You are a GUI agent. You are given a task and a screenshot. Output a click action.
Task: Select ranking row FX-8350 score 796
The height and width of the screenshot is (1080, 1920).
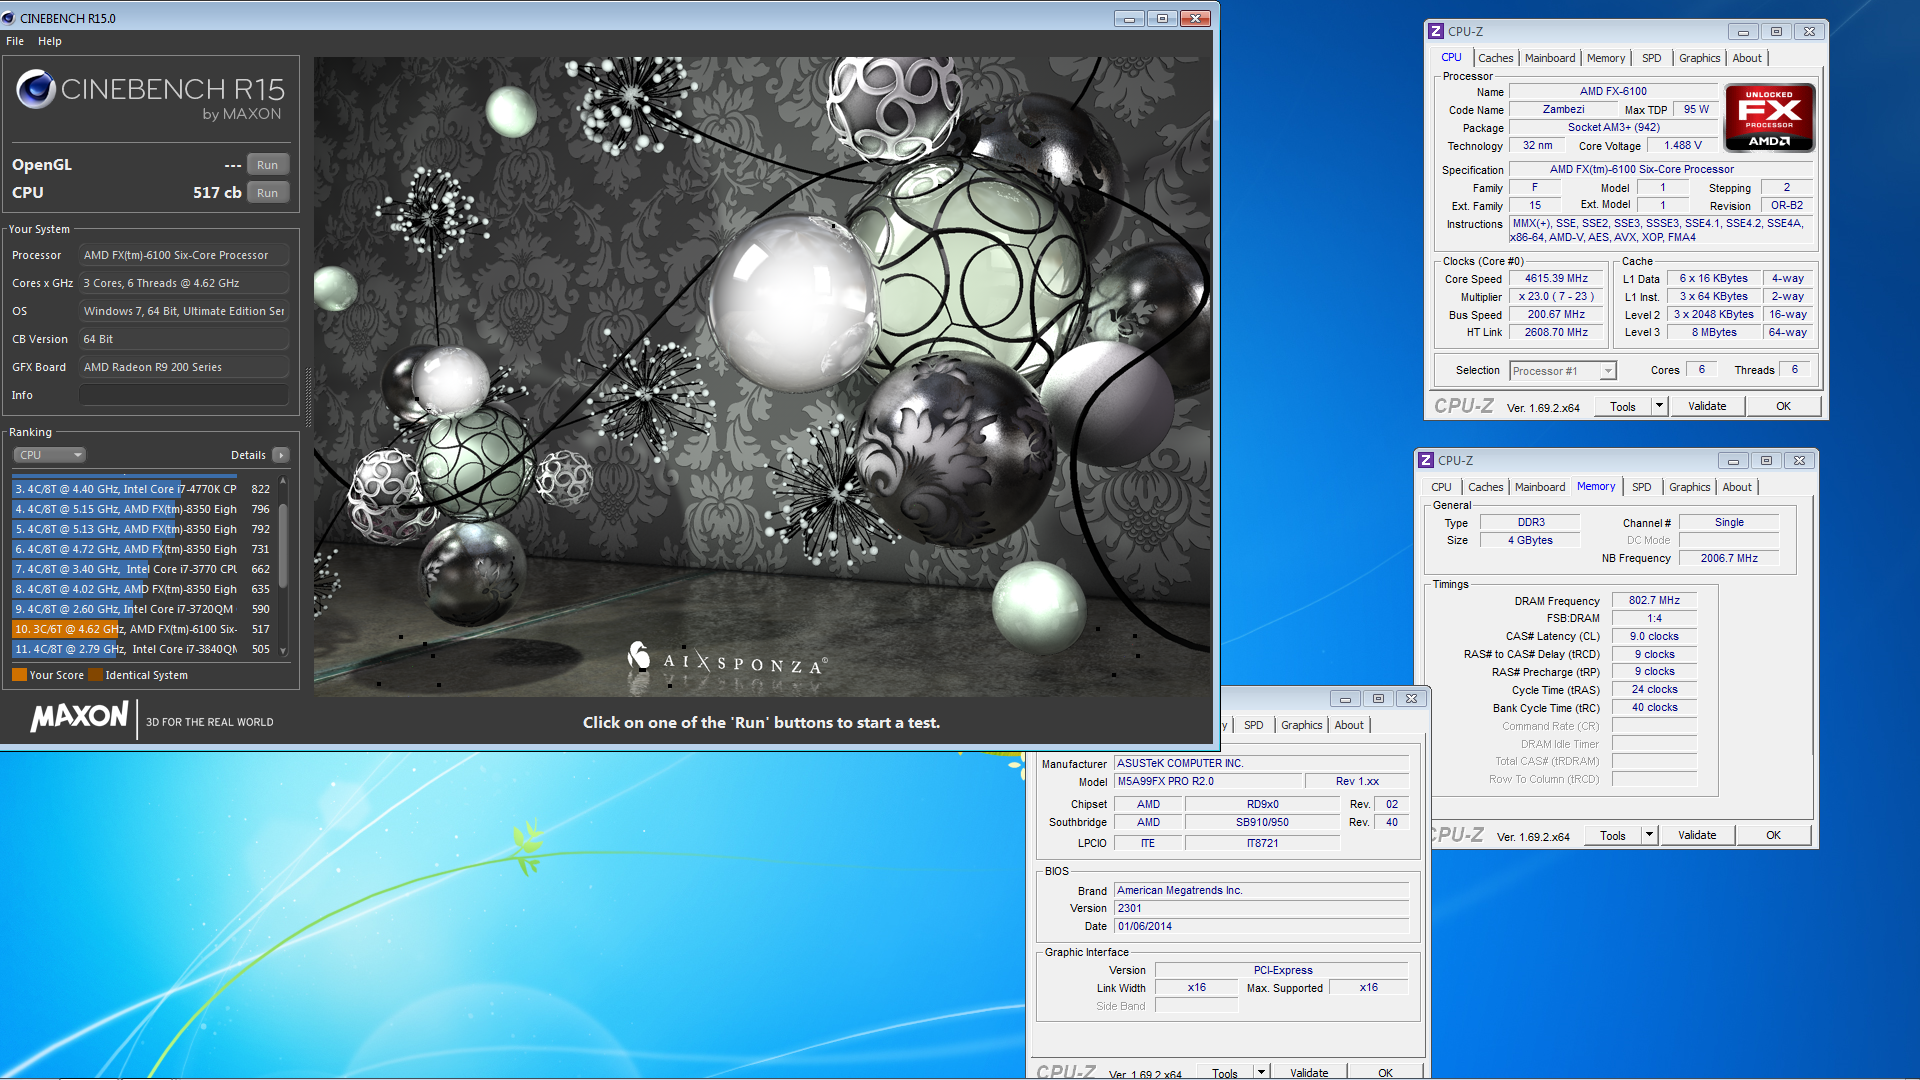143,509
